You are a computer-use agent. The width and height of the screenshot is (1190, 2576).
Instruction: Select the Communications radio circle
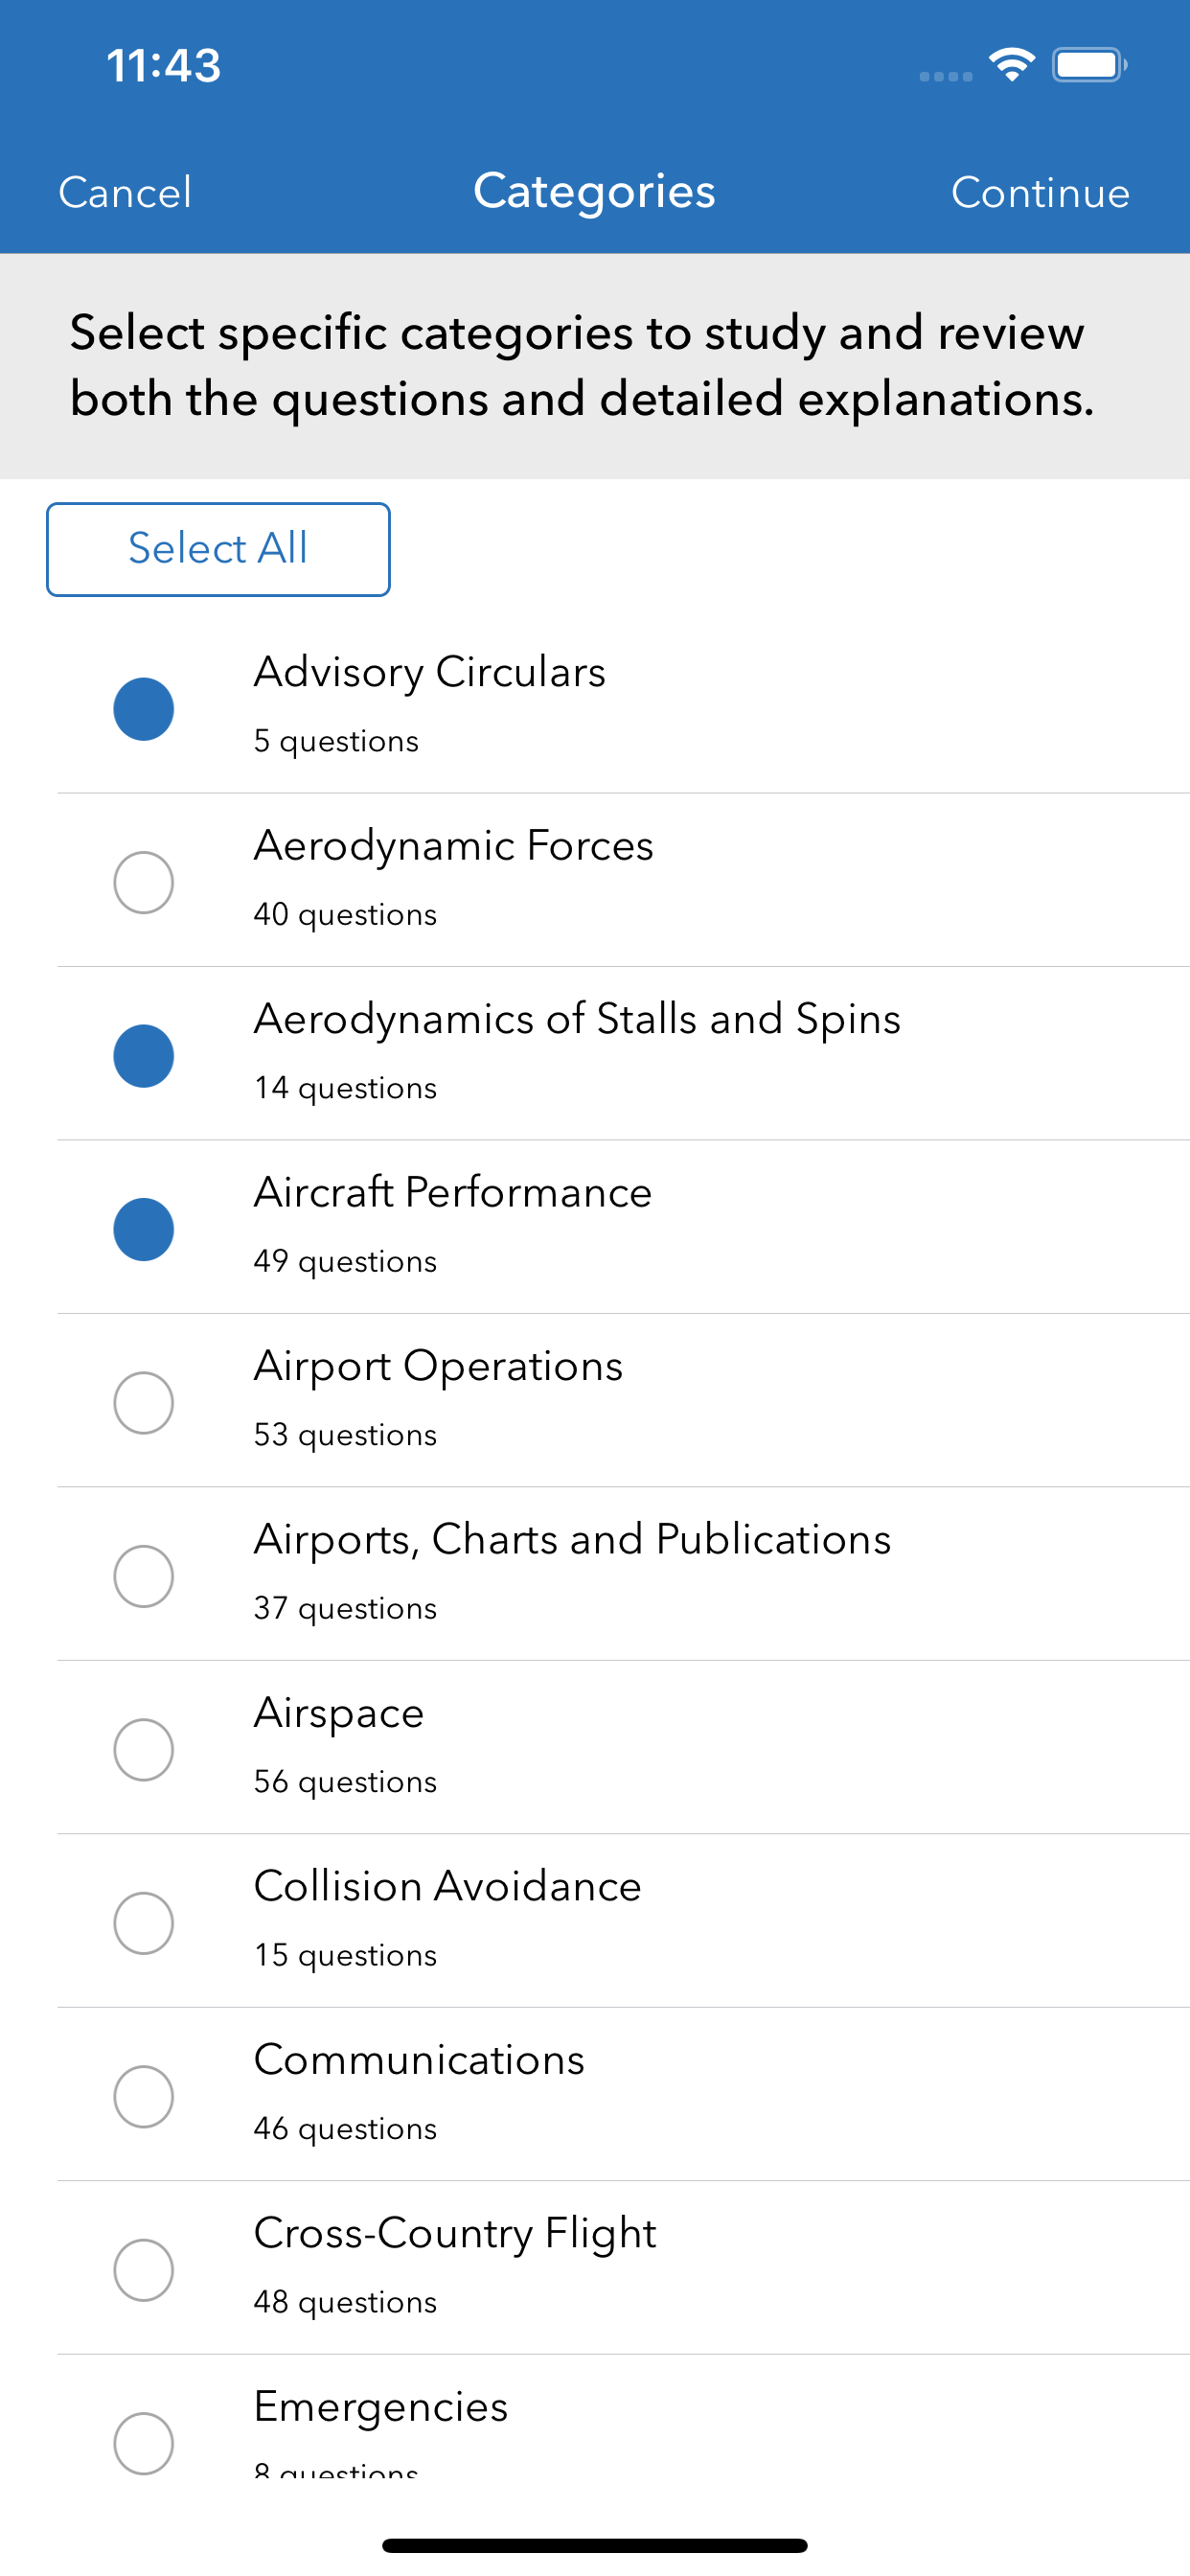pos(143,2096)
